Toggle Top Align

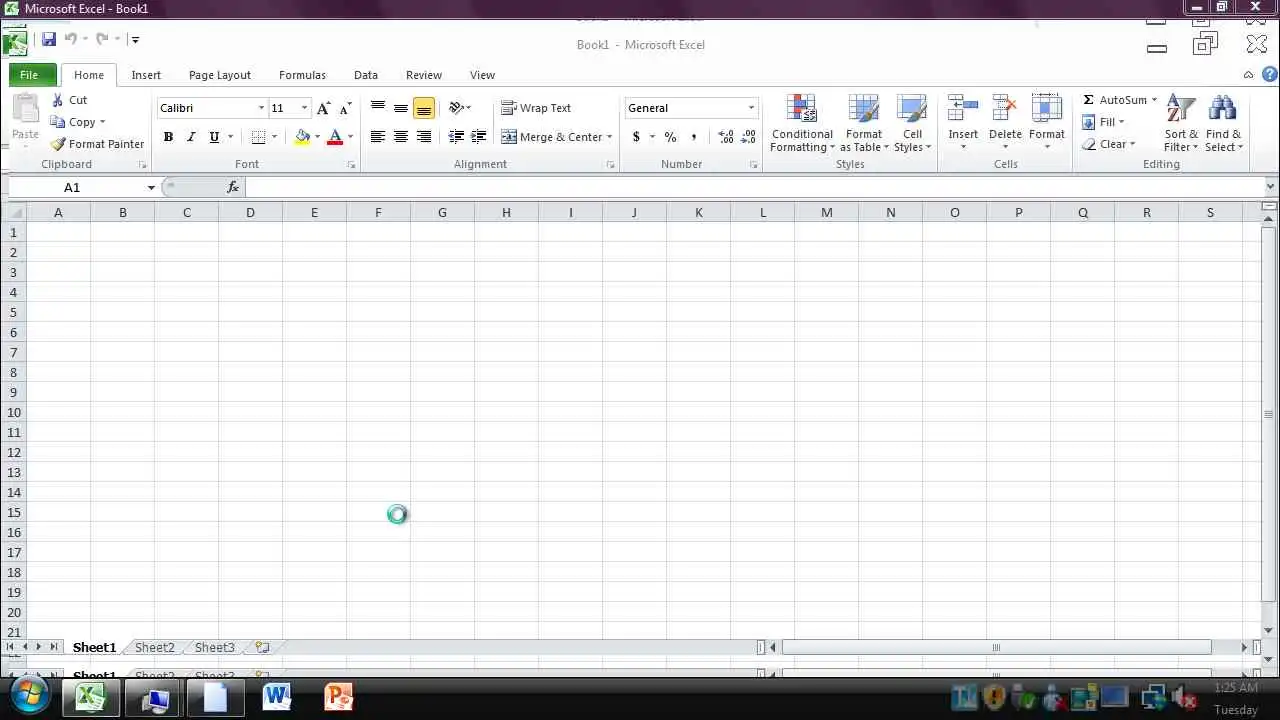[x=378, y=108]
